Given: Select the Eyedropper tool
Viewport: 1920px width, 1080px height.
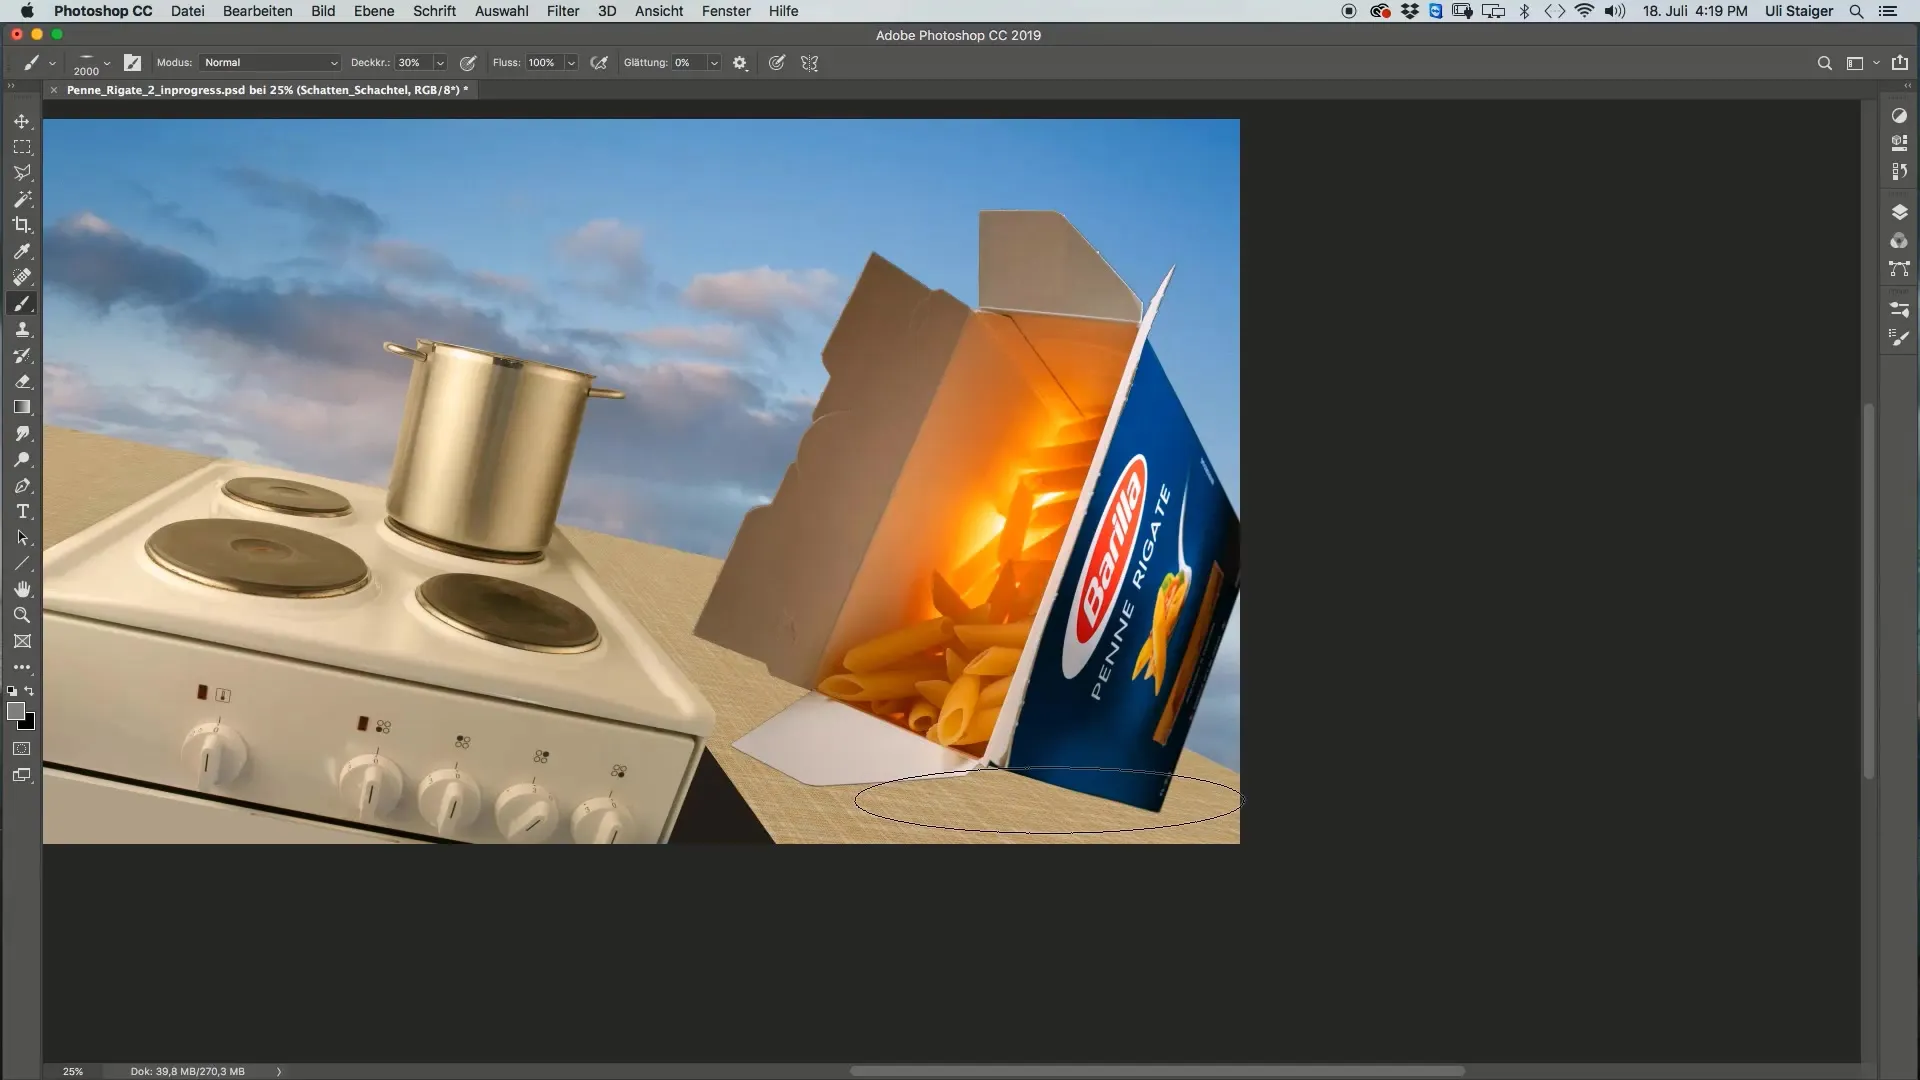Looking at the screenshot, I should 22,251.
